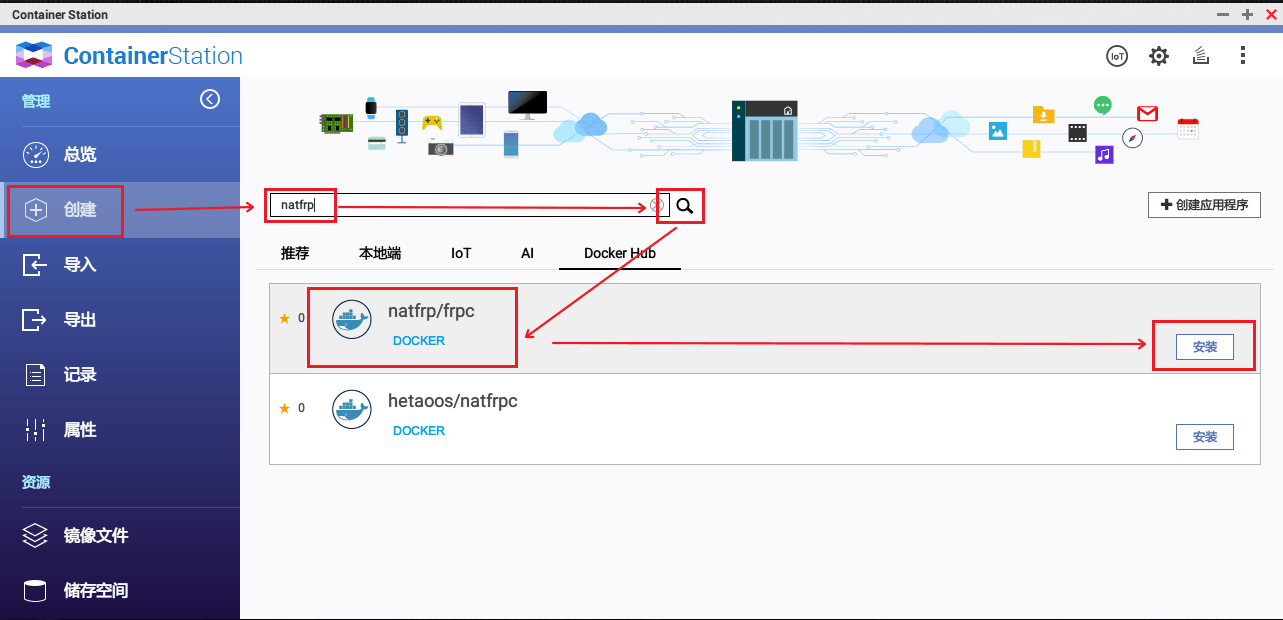
Task: Open settings gear in top bar
Action: [x=1158, y=56]
